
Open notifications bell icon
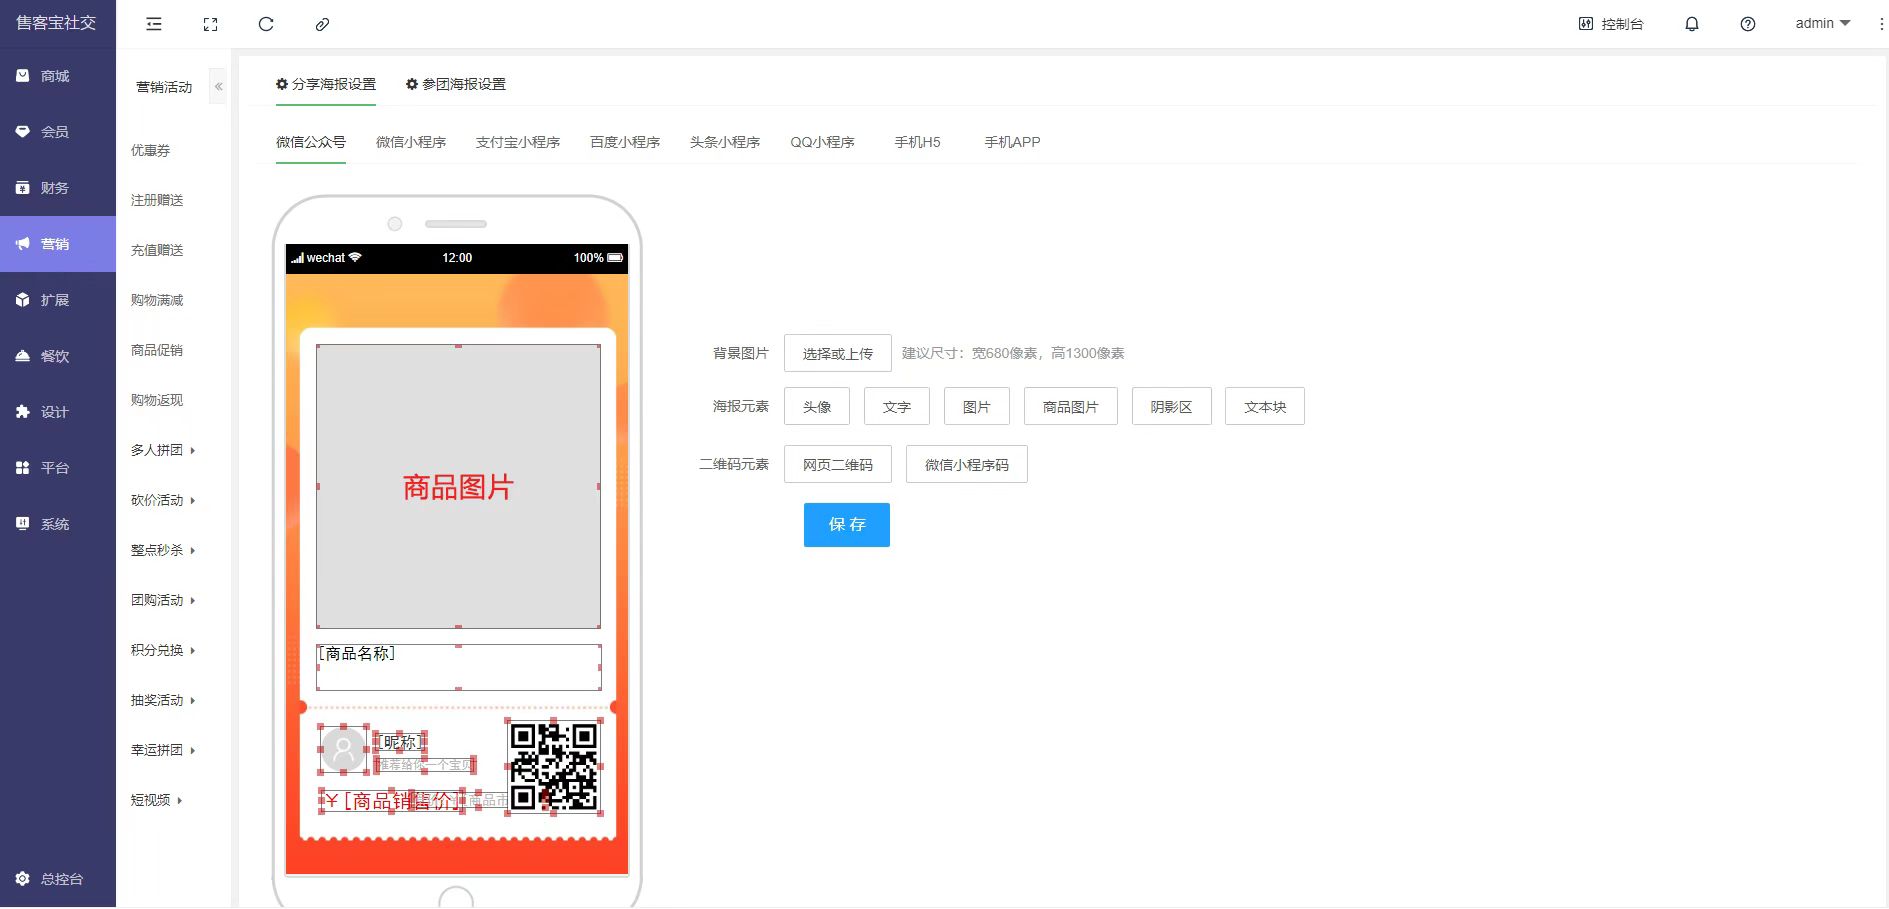(1691, 24)
